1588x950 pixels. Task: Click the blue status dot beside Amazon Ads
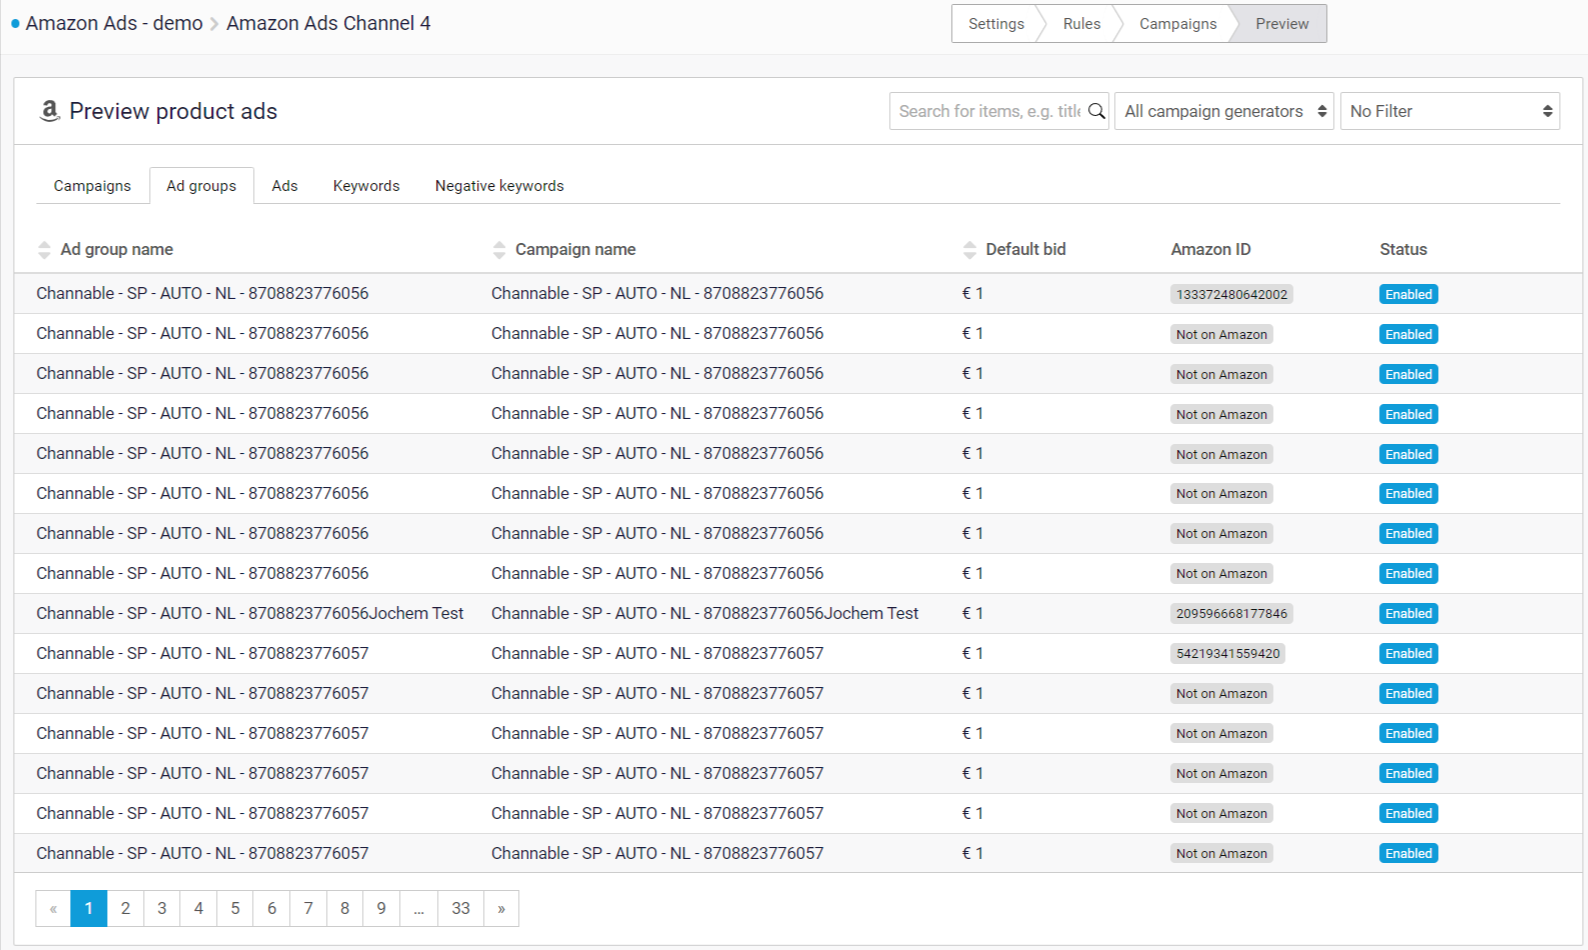pyautogui.click(x=15, y=24)
